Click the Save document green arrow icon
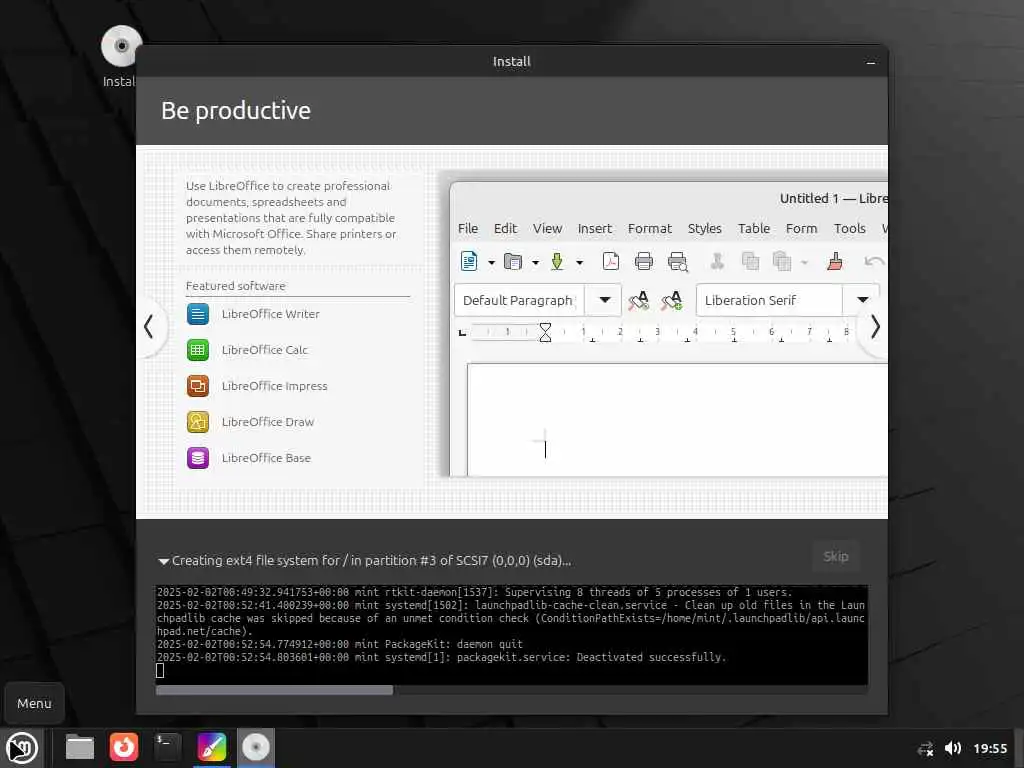 pos(556,262)
